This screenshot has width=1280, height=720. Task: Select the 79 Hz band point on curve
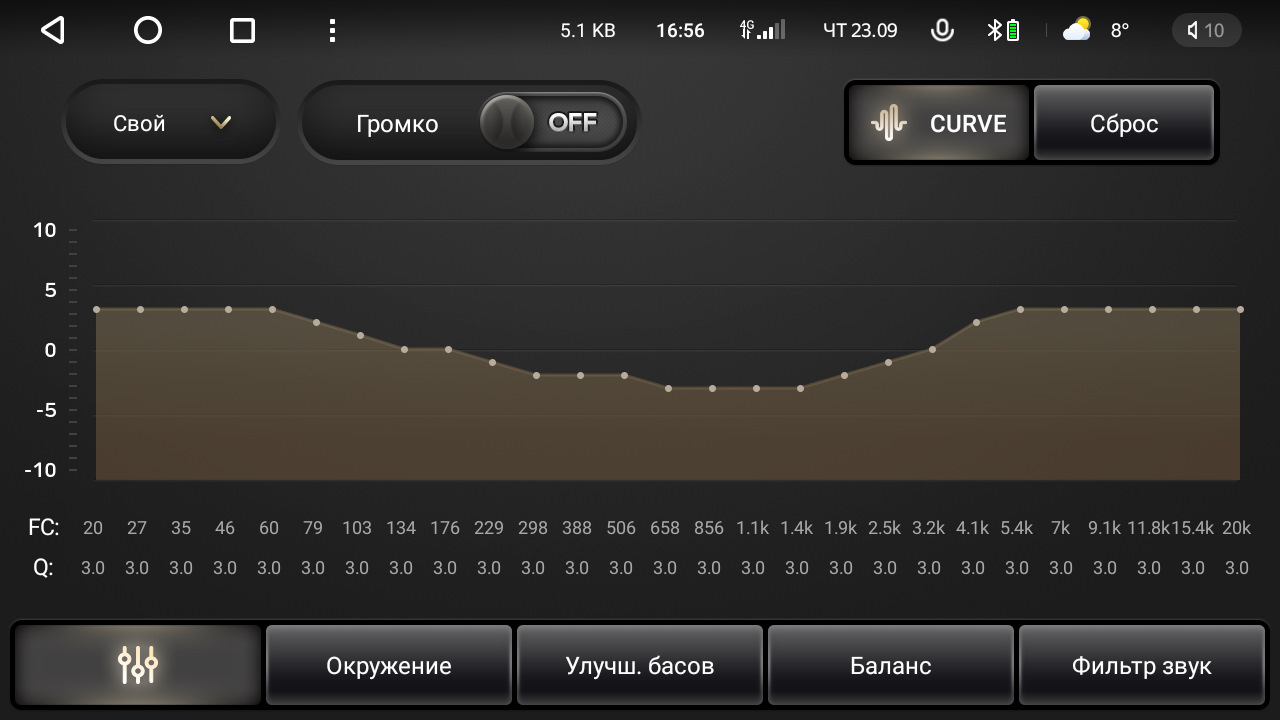click(x=316, y=323)
